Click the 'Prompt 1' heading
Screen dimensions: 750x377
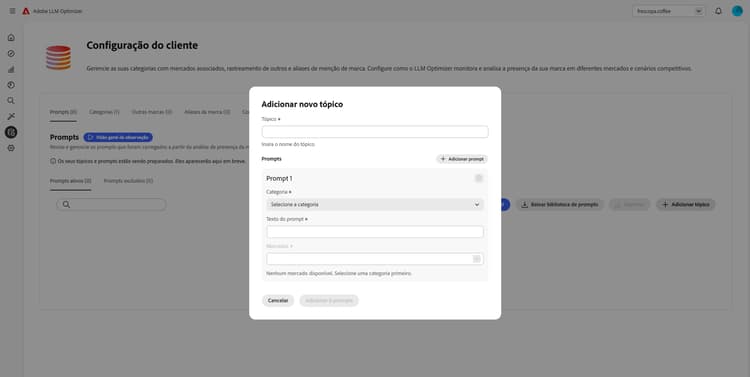coord(279,178)
